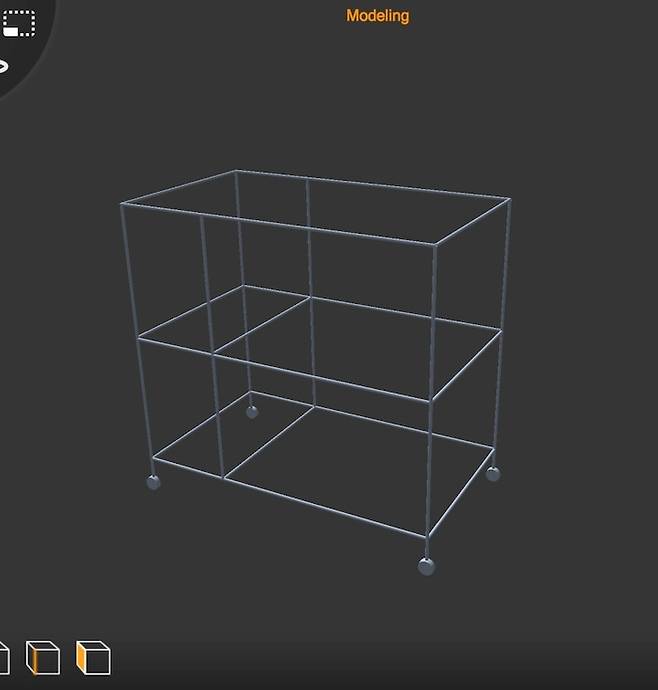Click the partially visible cube icon at bottom-left edge
The height and width of the screenshot is (690, 658).
pyautogui.click(x=3, y=658)
